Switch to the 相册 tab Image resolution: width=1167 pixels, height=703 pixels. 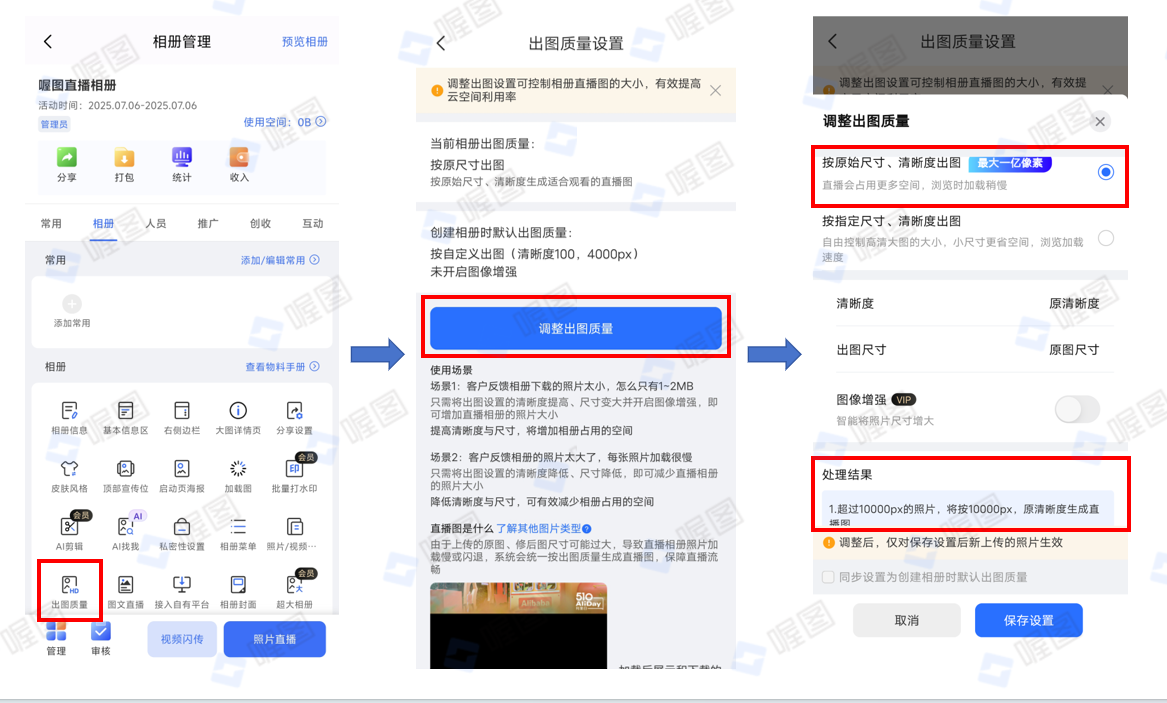click(x=103, y=223)
